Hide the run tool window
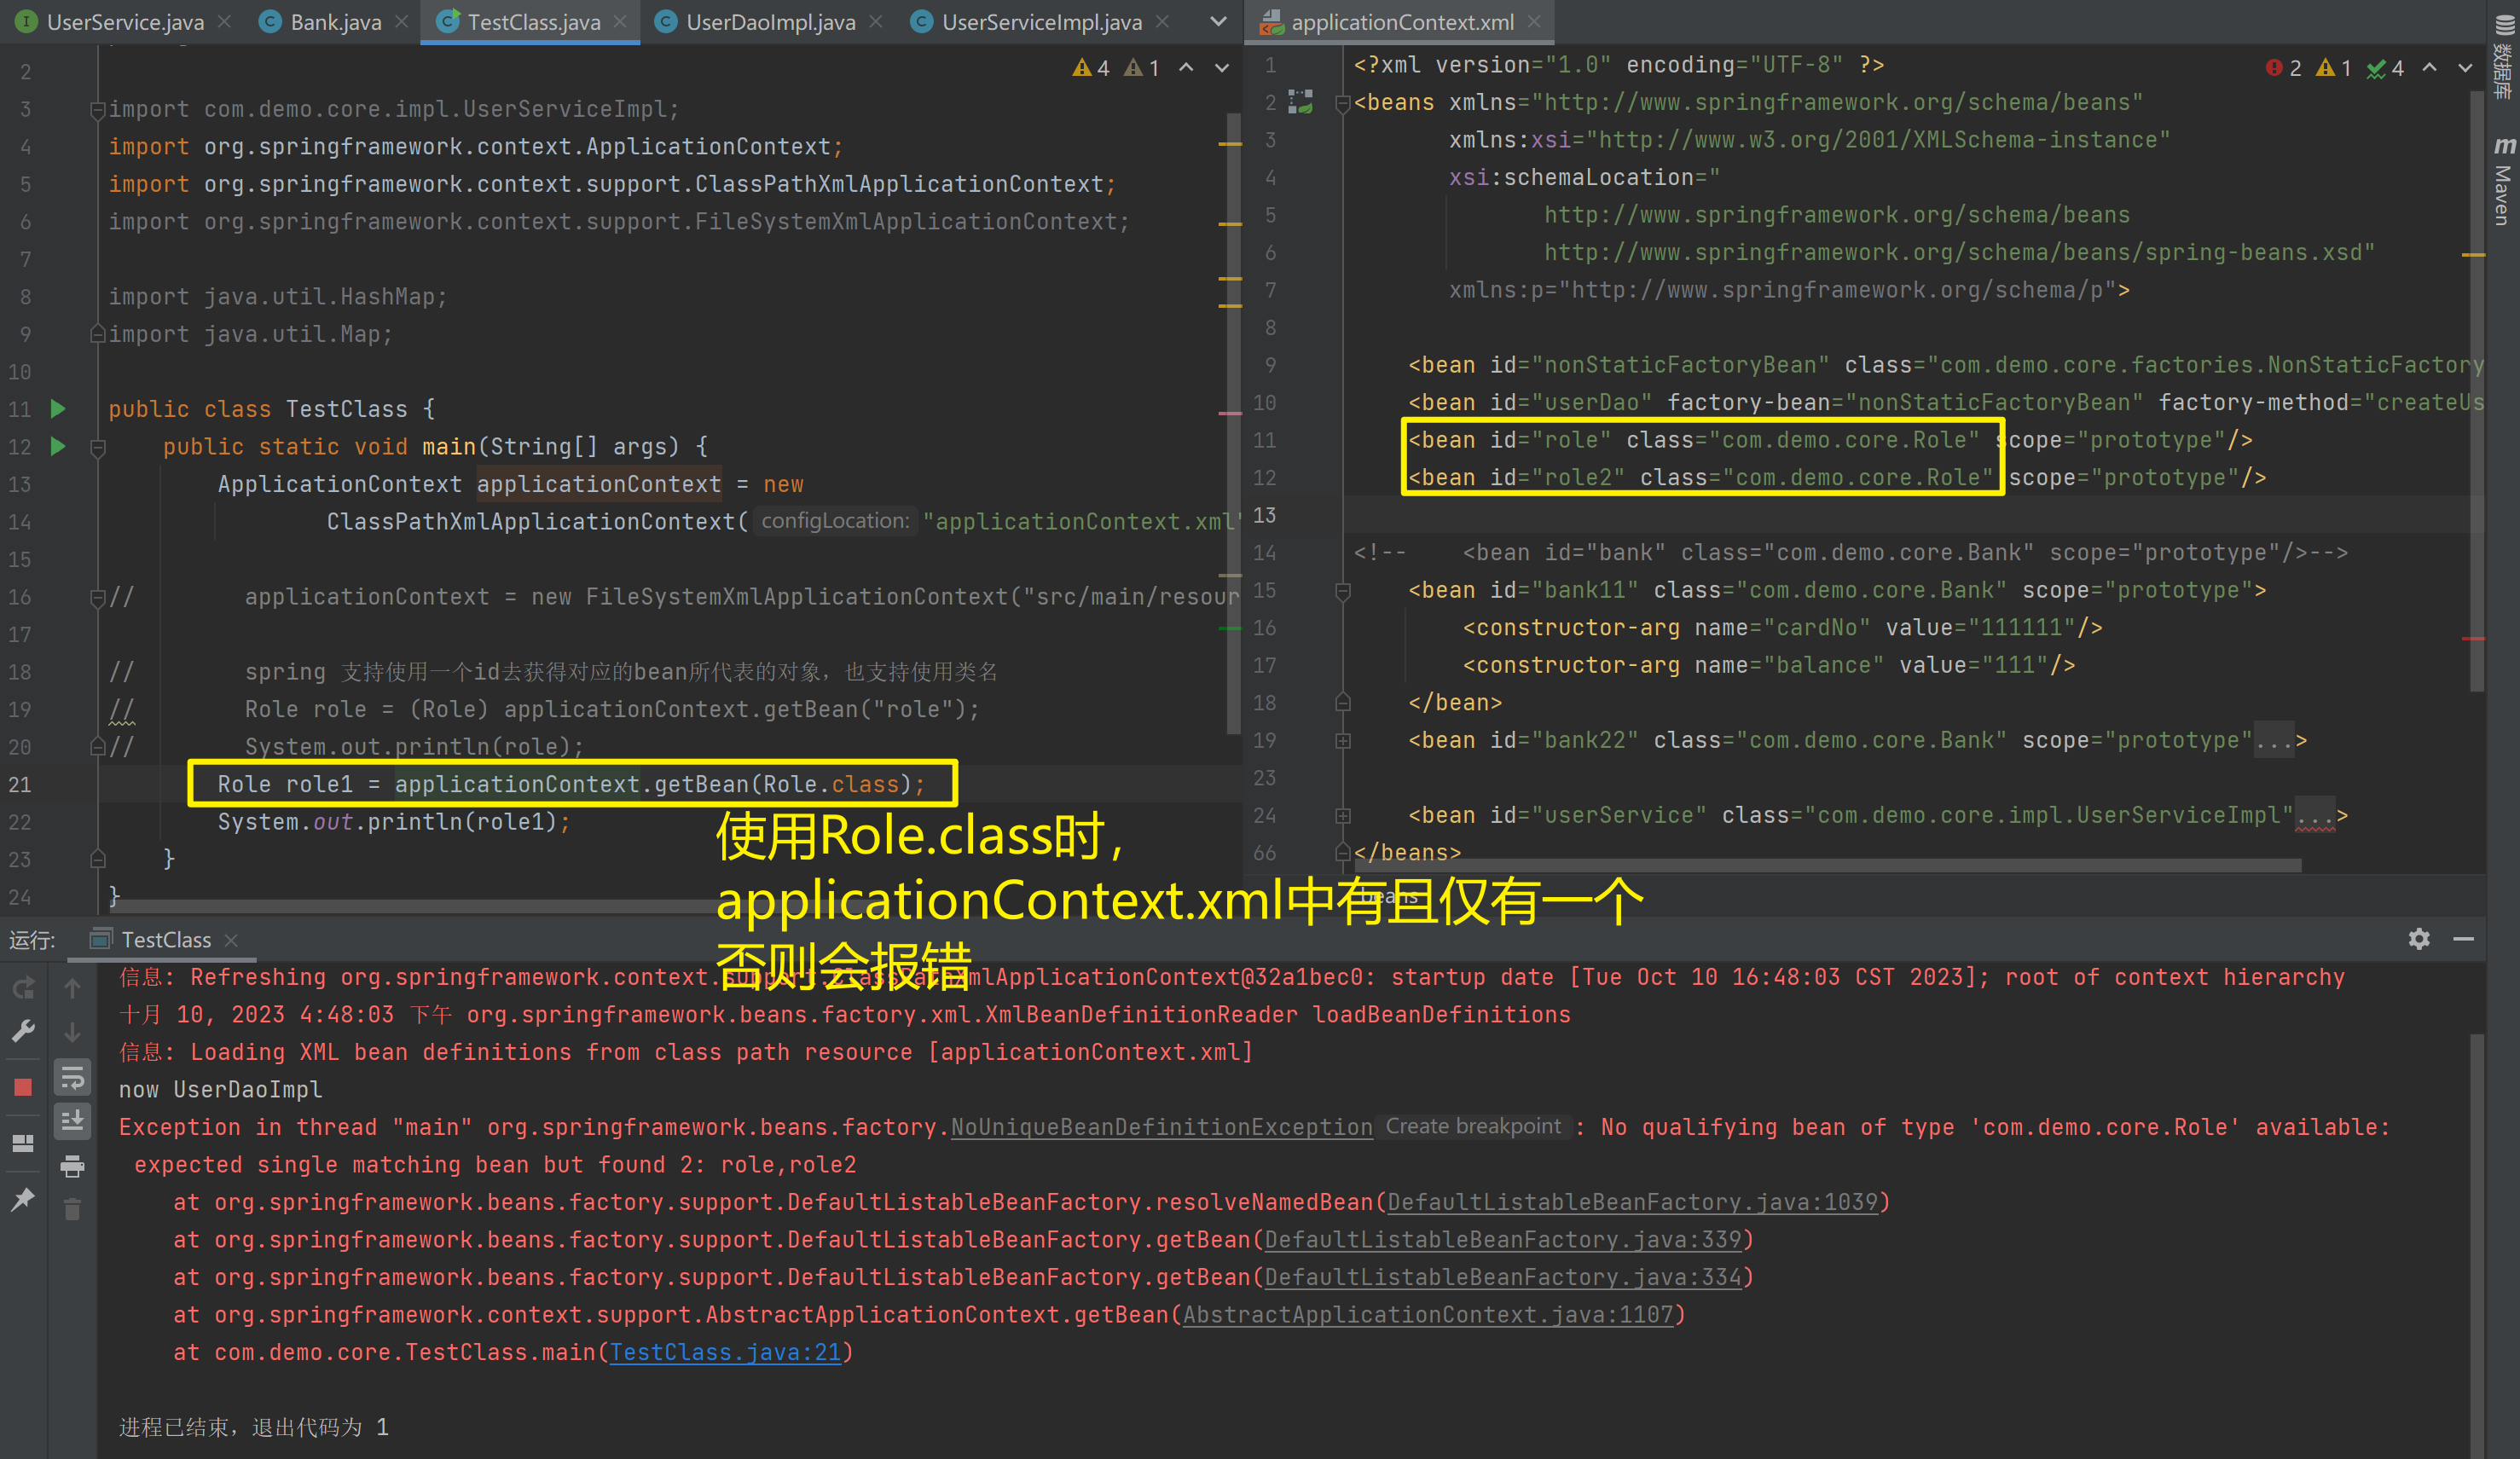Image resolution: width=2520 pixels, height=1459 pixels. (2463, 938)
